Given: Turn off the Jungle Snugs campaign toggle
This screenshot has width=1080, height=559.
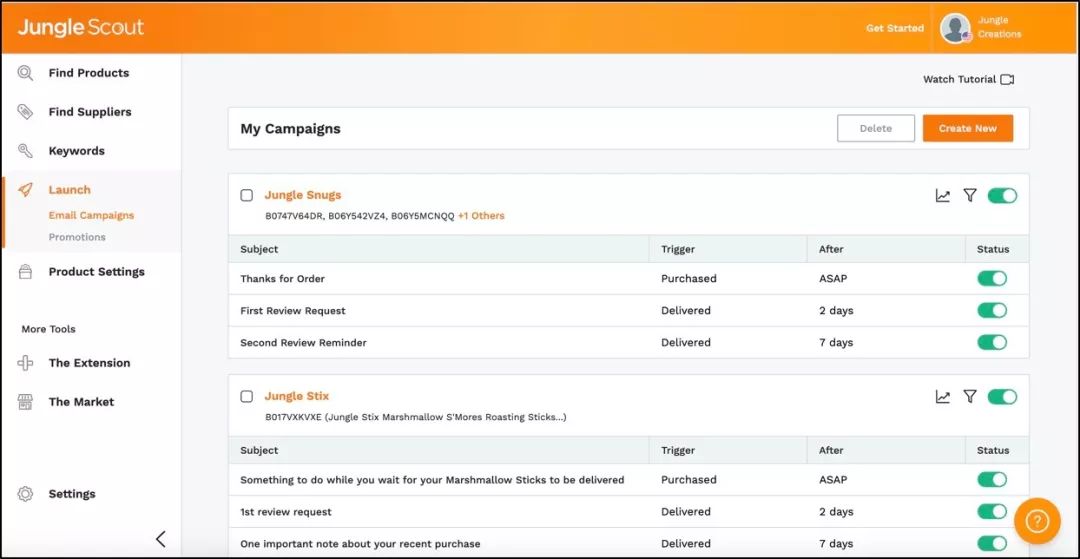Looking at the screenshot, I should coord(1001,196).
